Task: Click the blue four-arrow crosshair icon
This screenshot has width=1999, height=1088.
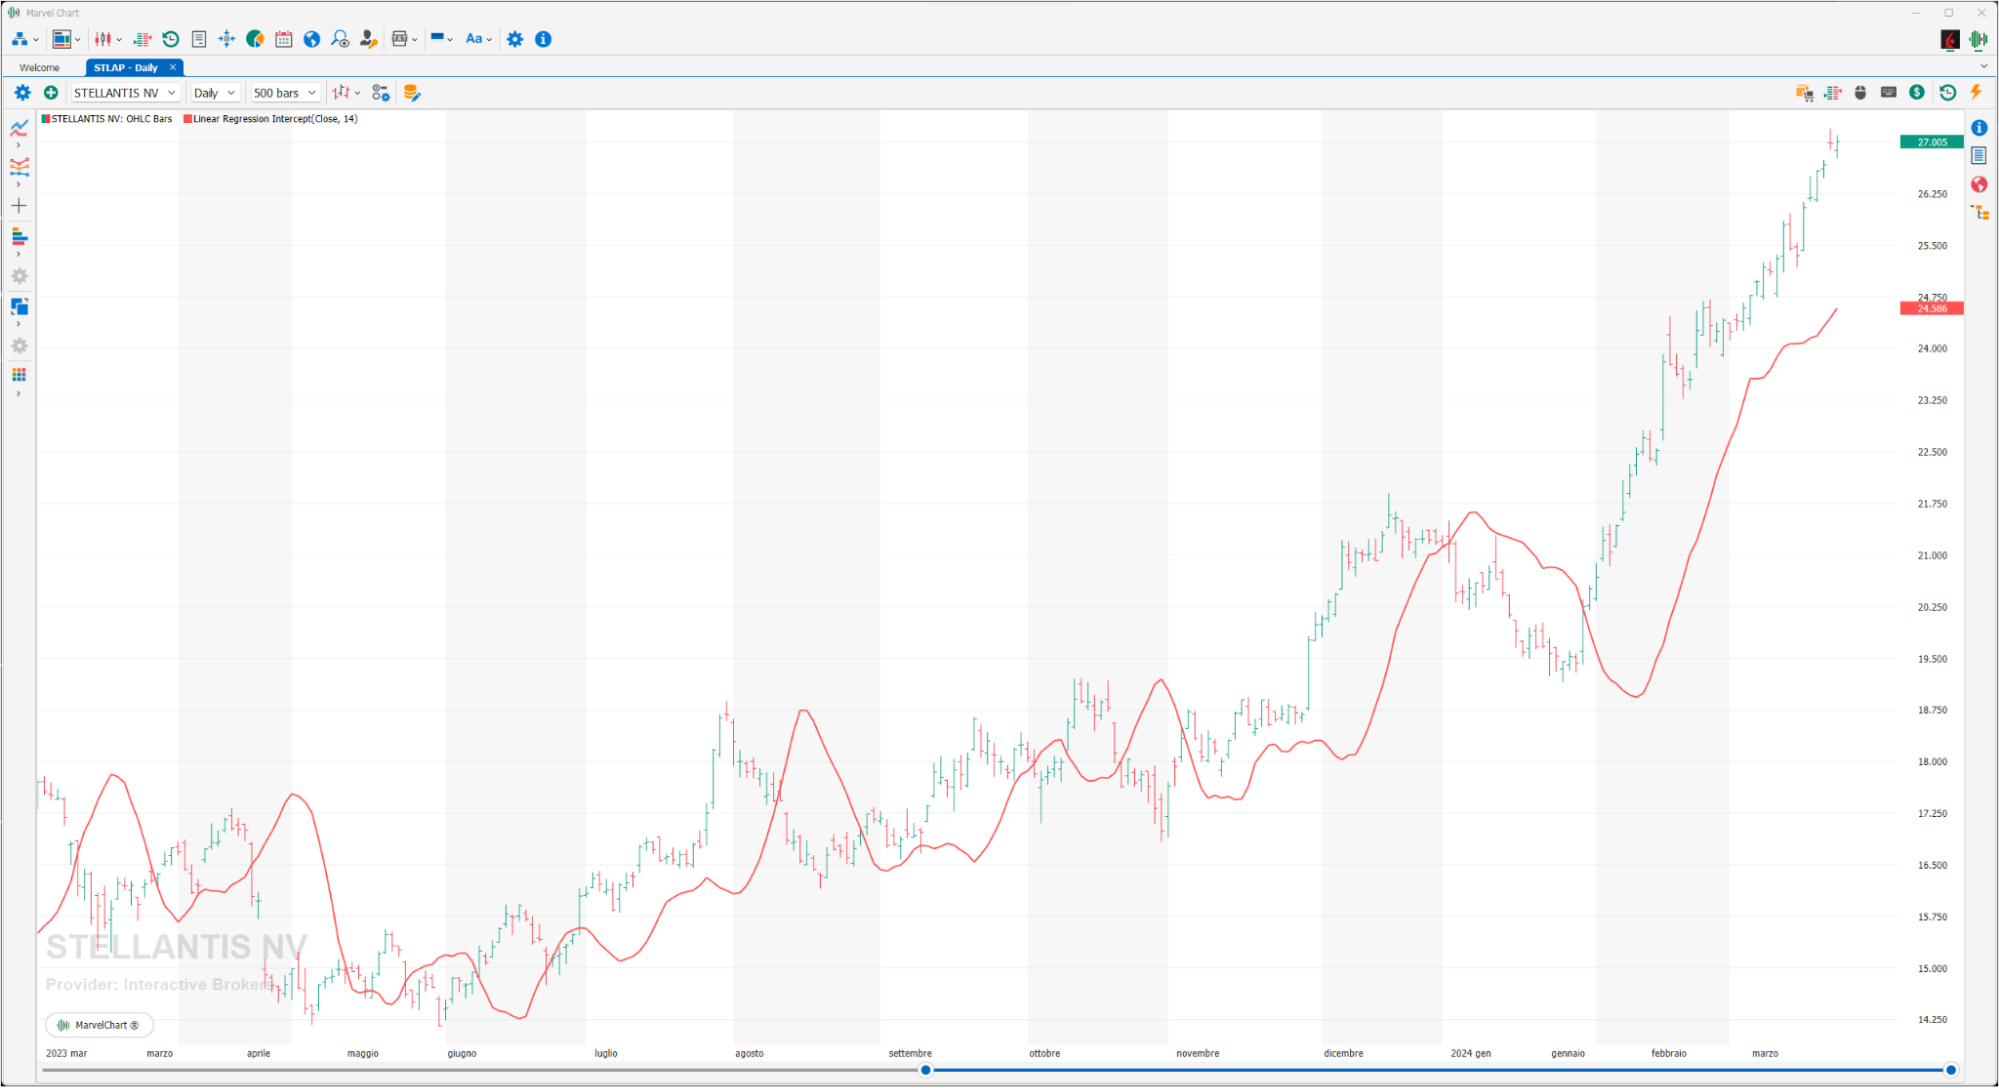Action: [227, 39]
